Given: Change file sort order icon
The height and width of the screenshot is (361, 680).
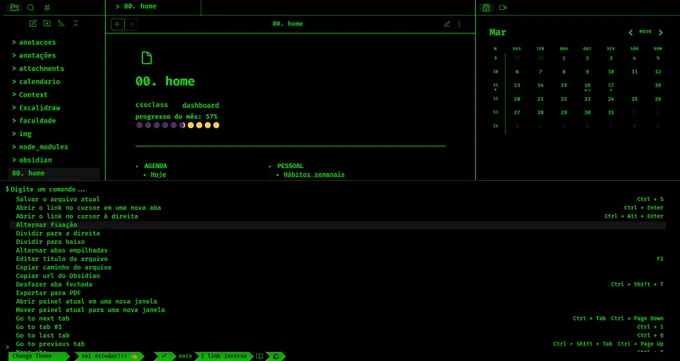Looking at the screenshot, I should click(x=61, y=23).
